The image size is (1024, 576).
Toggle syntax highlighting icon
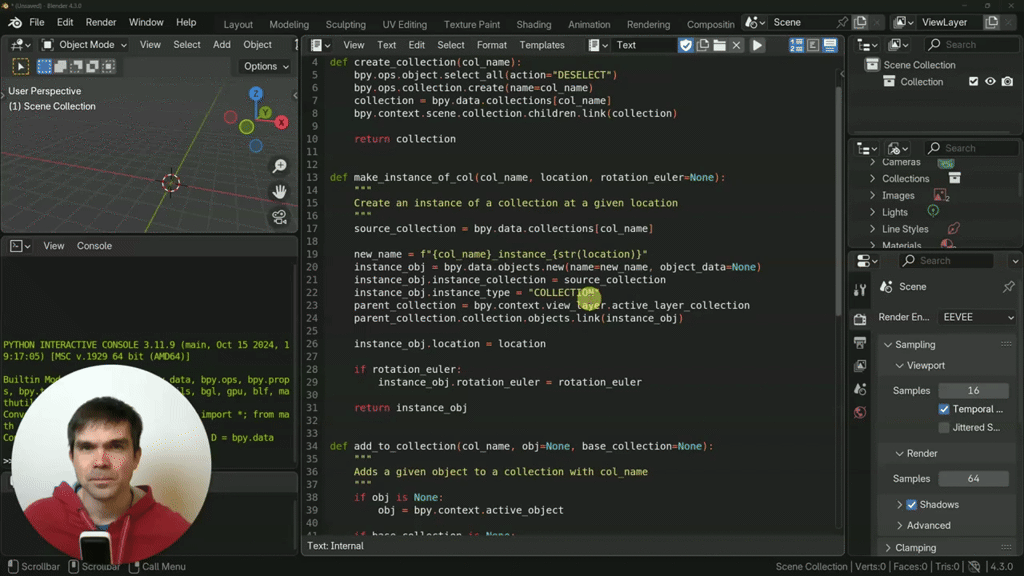click(x=813, y=44)
